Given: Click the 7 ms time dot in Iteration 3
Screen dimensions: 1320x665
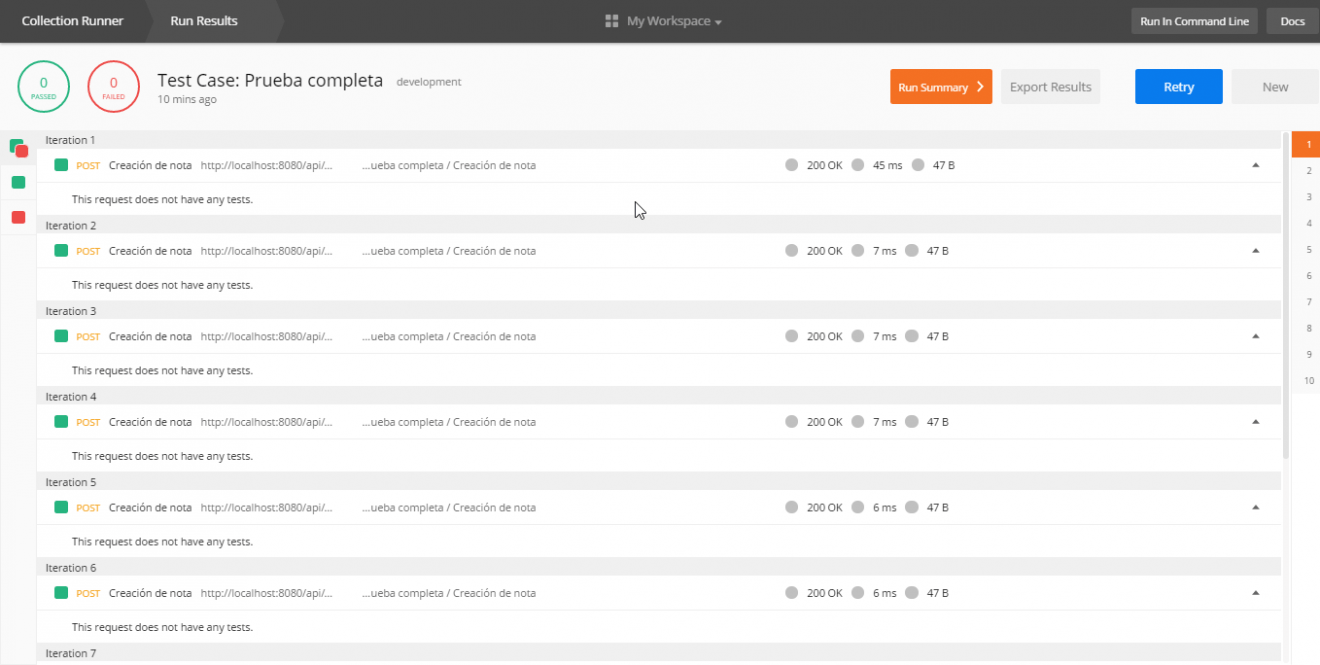Looking at the screenshot, I should tap(858, 336).
